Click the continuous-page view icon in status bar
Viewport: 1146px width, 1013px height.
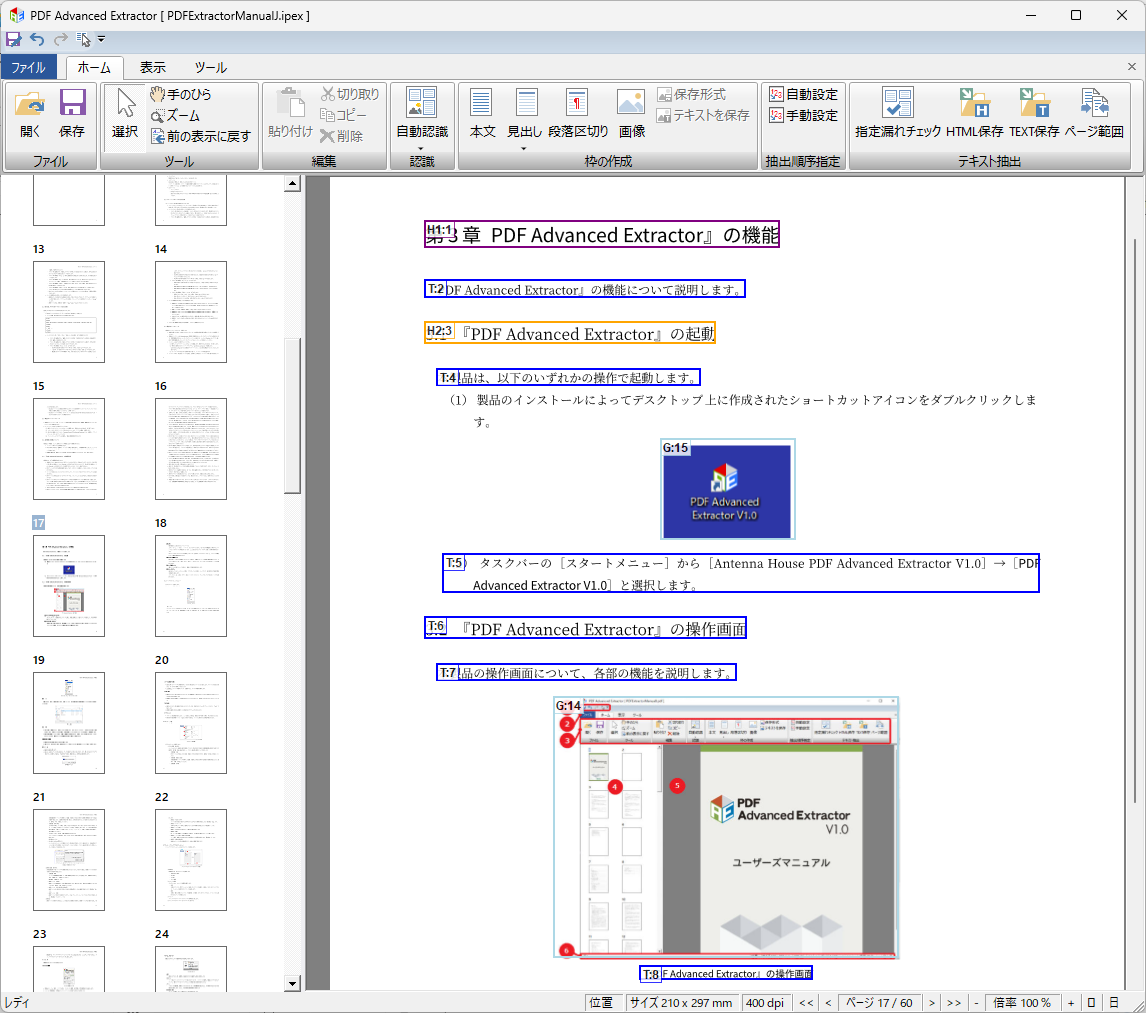pos(1114,1003)
